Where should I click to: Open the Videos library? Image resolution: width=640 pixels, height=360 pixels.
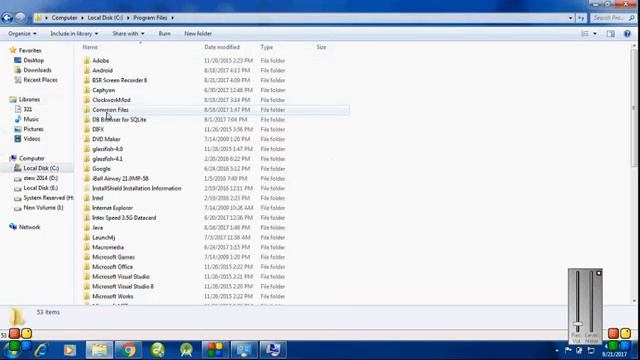[31, 139]
